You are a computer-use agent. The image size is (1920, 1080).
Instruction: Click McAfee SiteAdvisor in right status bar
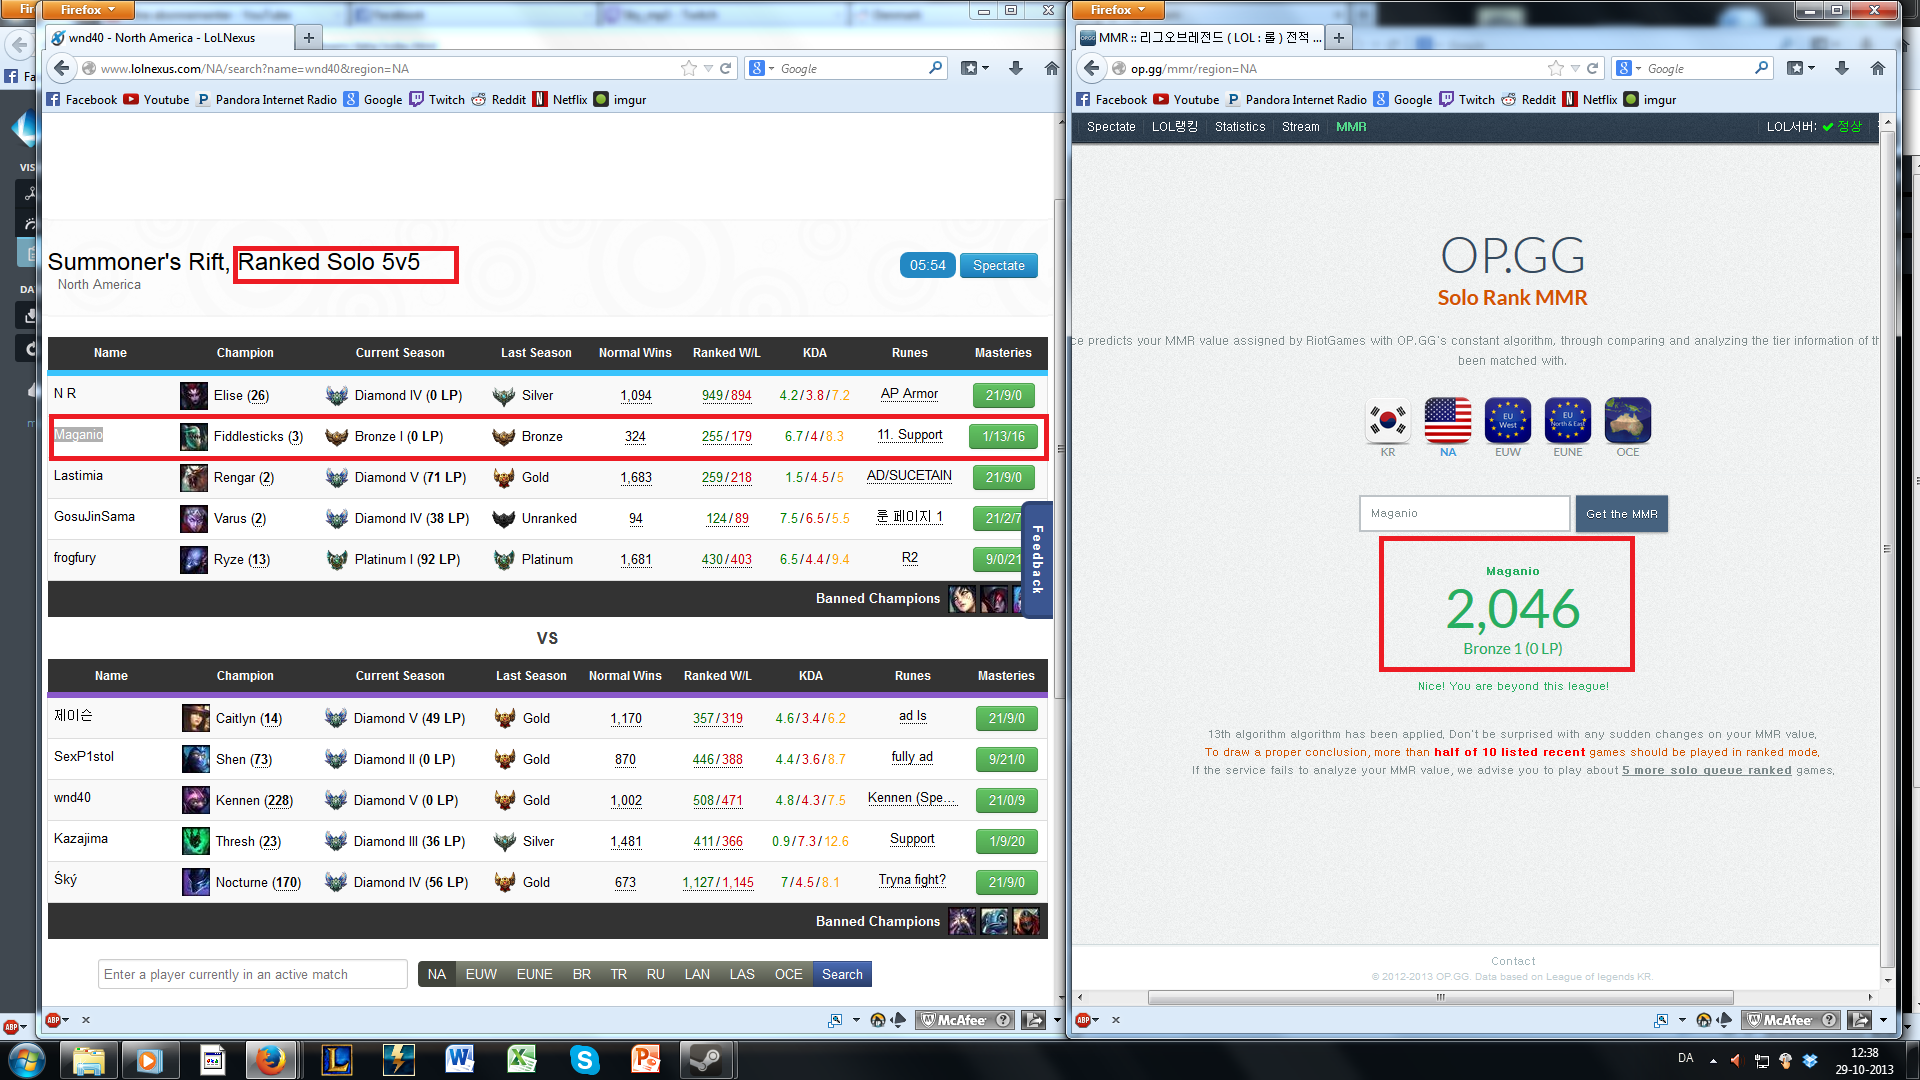[1790, 1020]
